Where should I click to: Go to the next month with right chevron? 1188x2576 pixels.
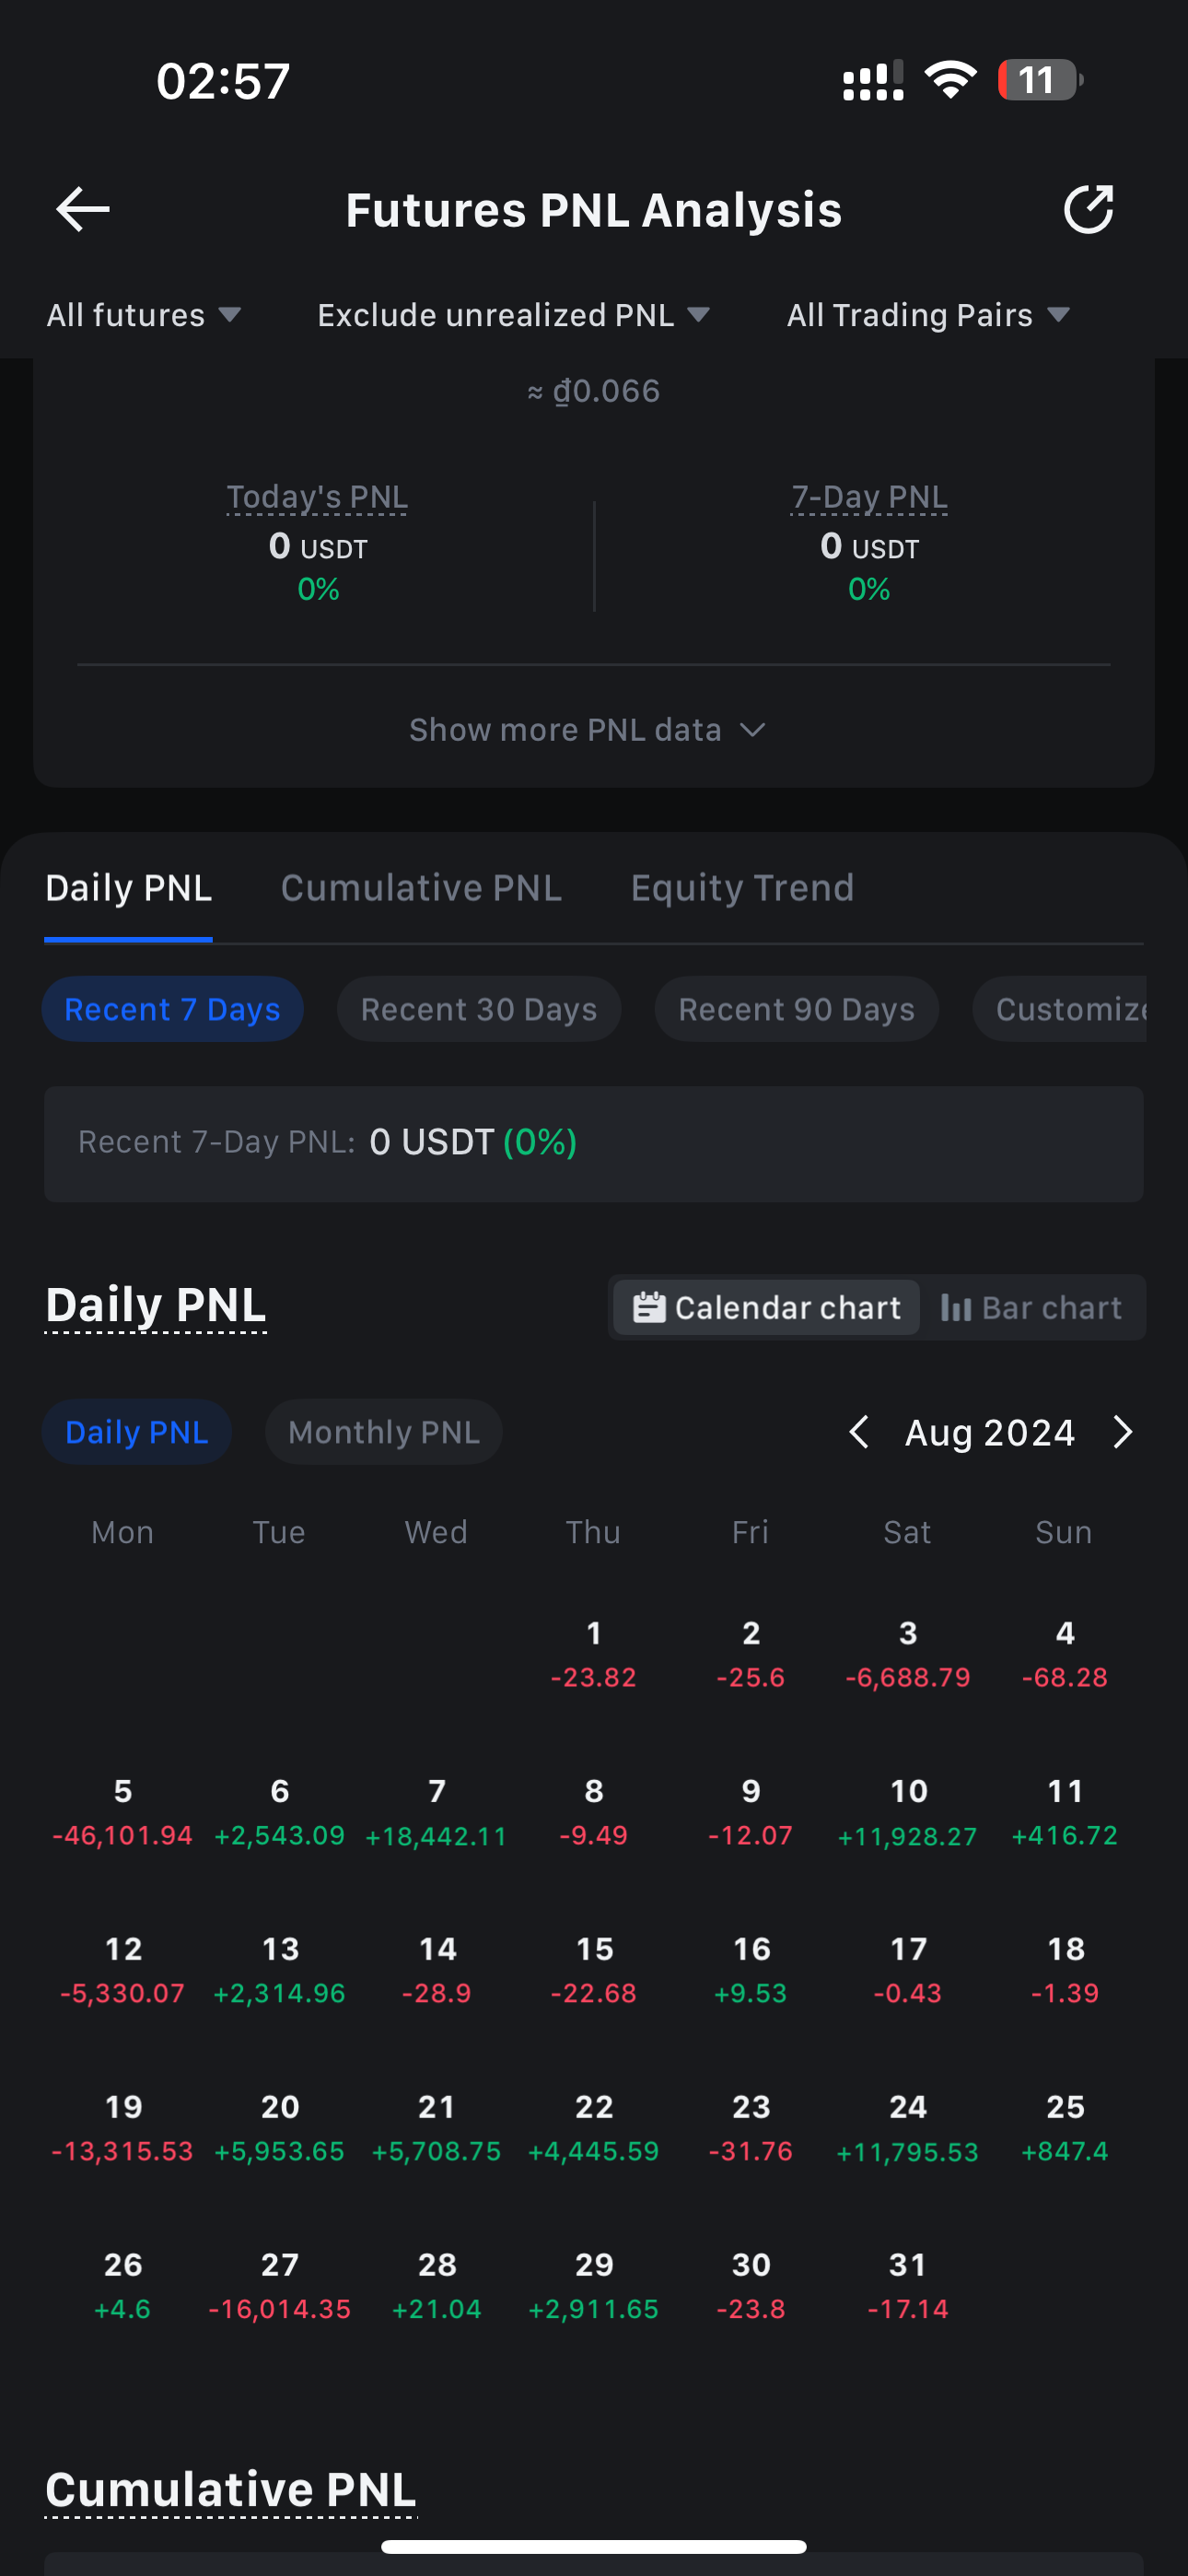coord(1122,1432)
